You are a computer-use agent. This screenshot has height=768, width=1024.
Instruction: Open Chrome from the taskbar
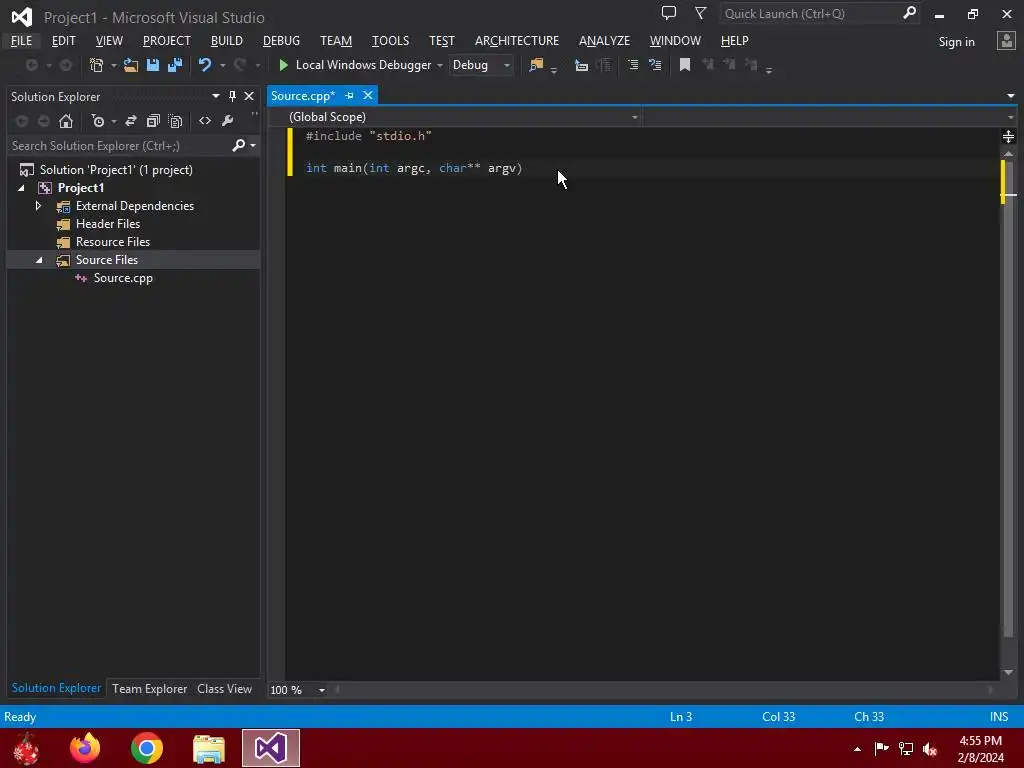point(147,748)
